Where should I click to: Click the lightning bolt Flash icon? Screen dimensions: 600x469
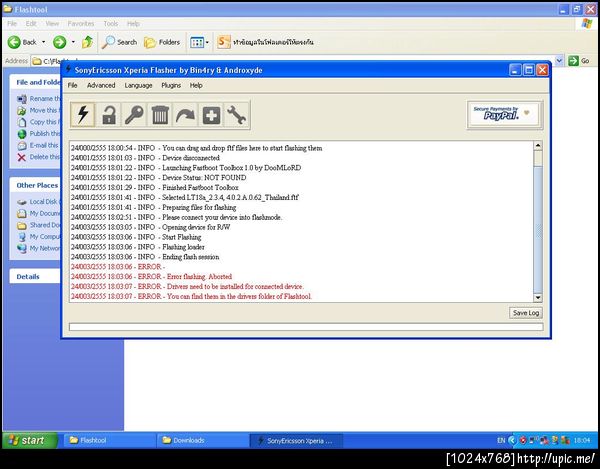point(83,115)
